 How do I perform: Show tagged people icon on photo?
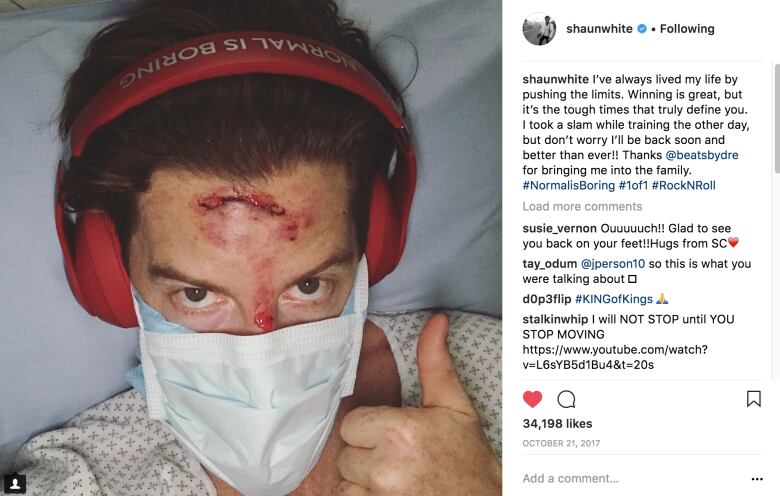pyautogui.click(x=15, y=483)
